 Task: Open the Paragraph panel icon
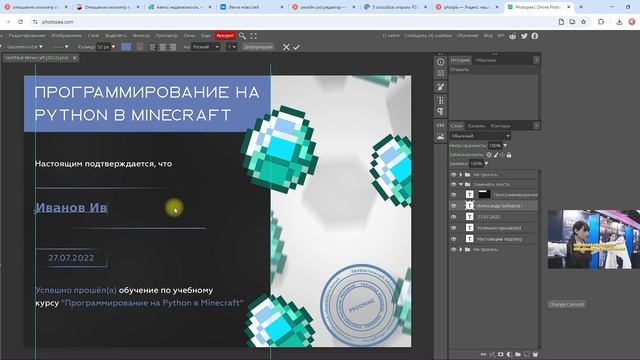coord(440,111)
